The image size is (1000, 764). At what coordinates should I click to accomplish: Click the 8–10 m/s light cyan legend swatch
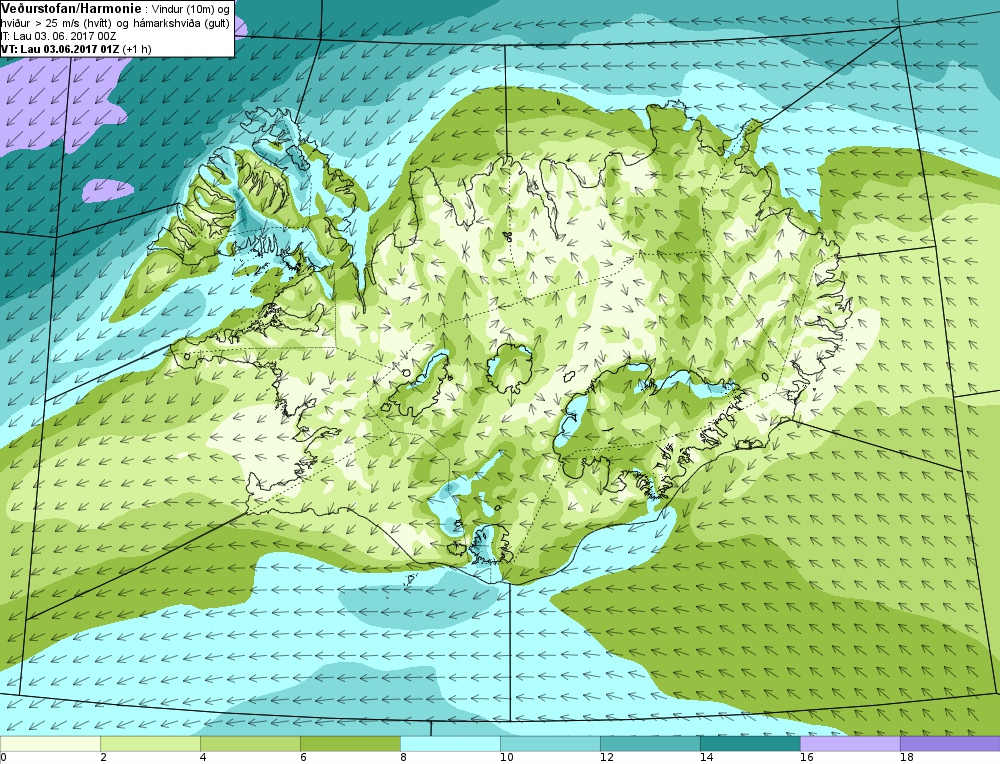[450, 744]
